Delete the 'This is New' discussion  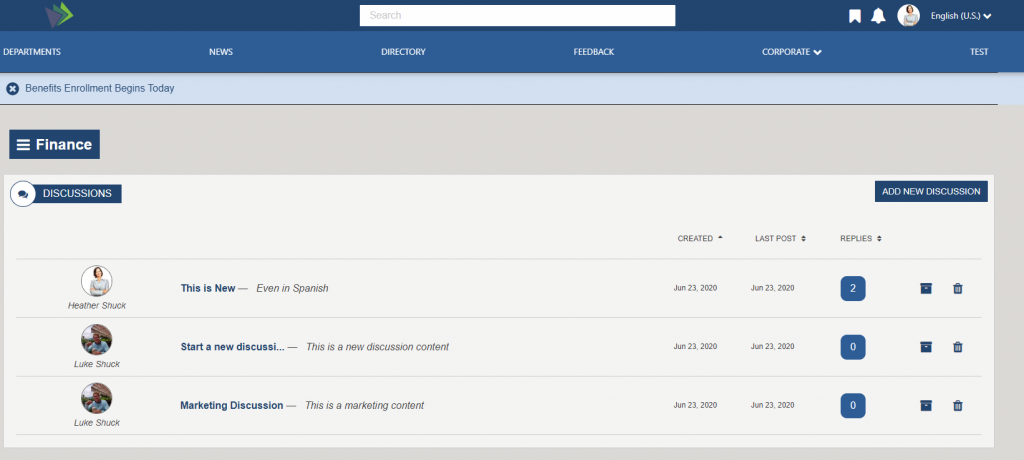957,289
